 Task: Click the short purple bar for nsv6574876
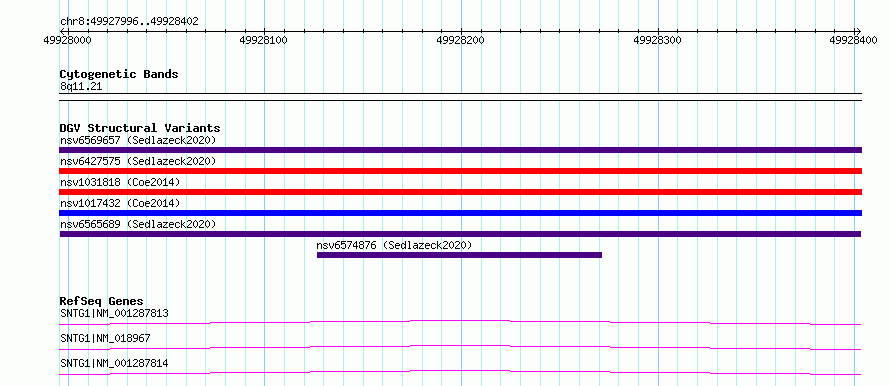pos(459,255)
